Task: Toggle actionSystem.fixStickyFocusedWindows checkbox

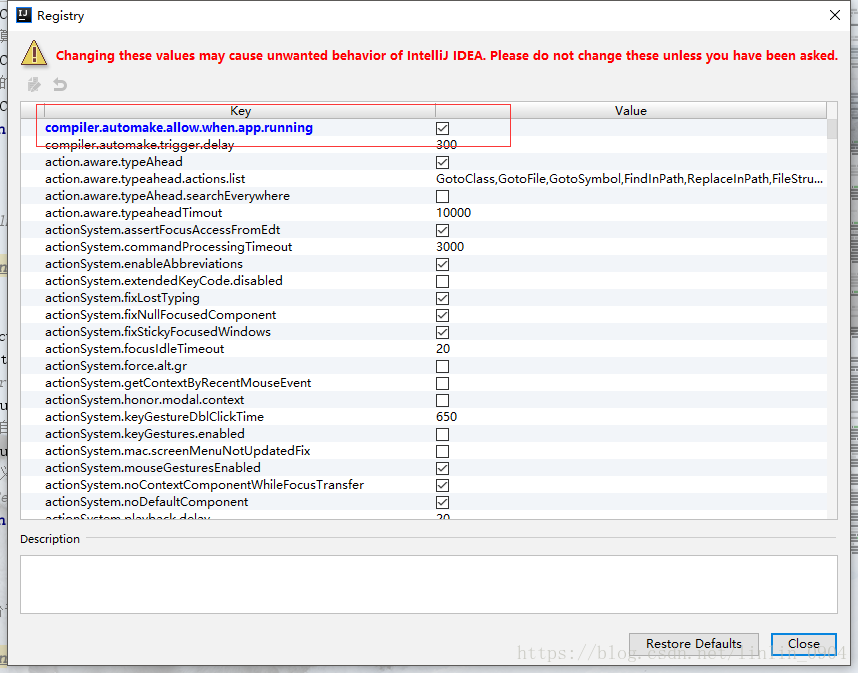Action: pyautogui.click(x=442, y=332)
